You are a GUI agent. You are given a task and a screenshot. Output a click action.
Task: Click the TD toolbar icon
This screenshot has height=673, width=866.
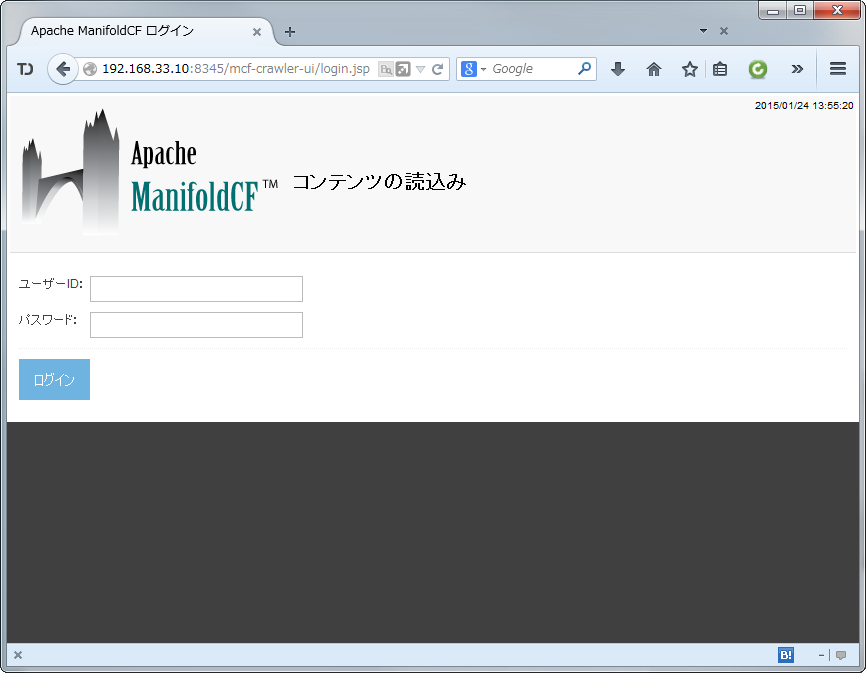point(25,69)
